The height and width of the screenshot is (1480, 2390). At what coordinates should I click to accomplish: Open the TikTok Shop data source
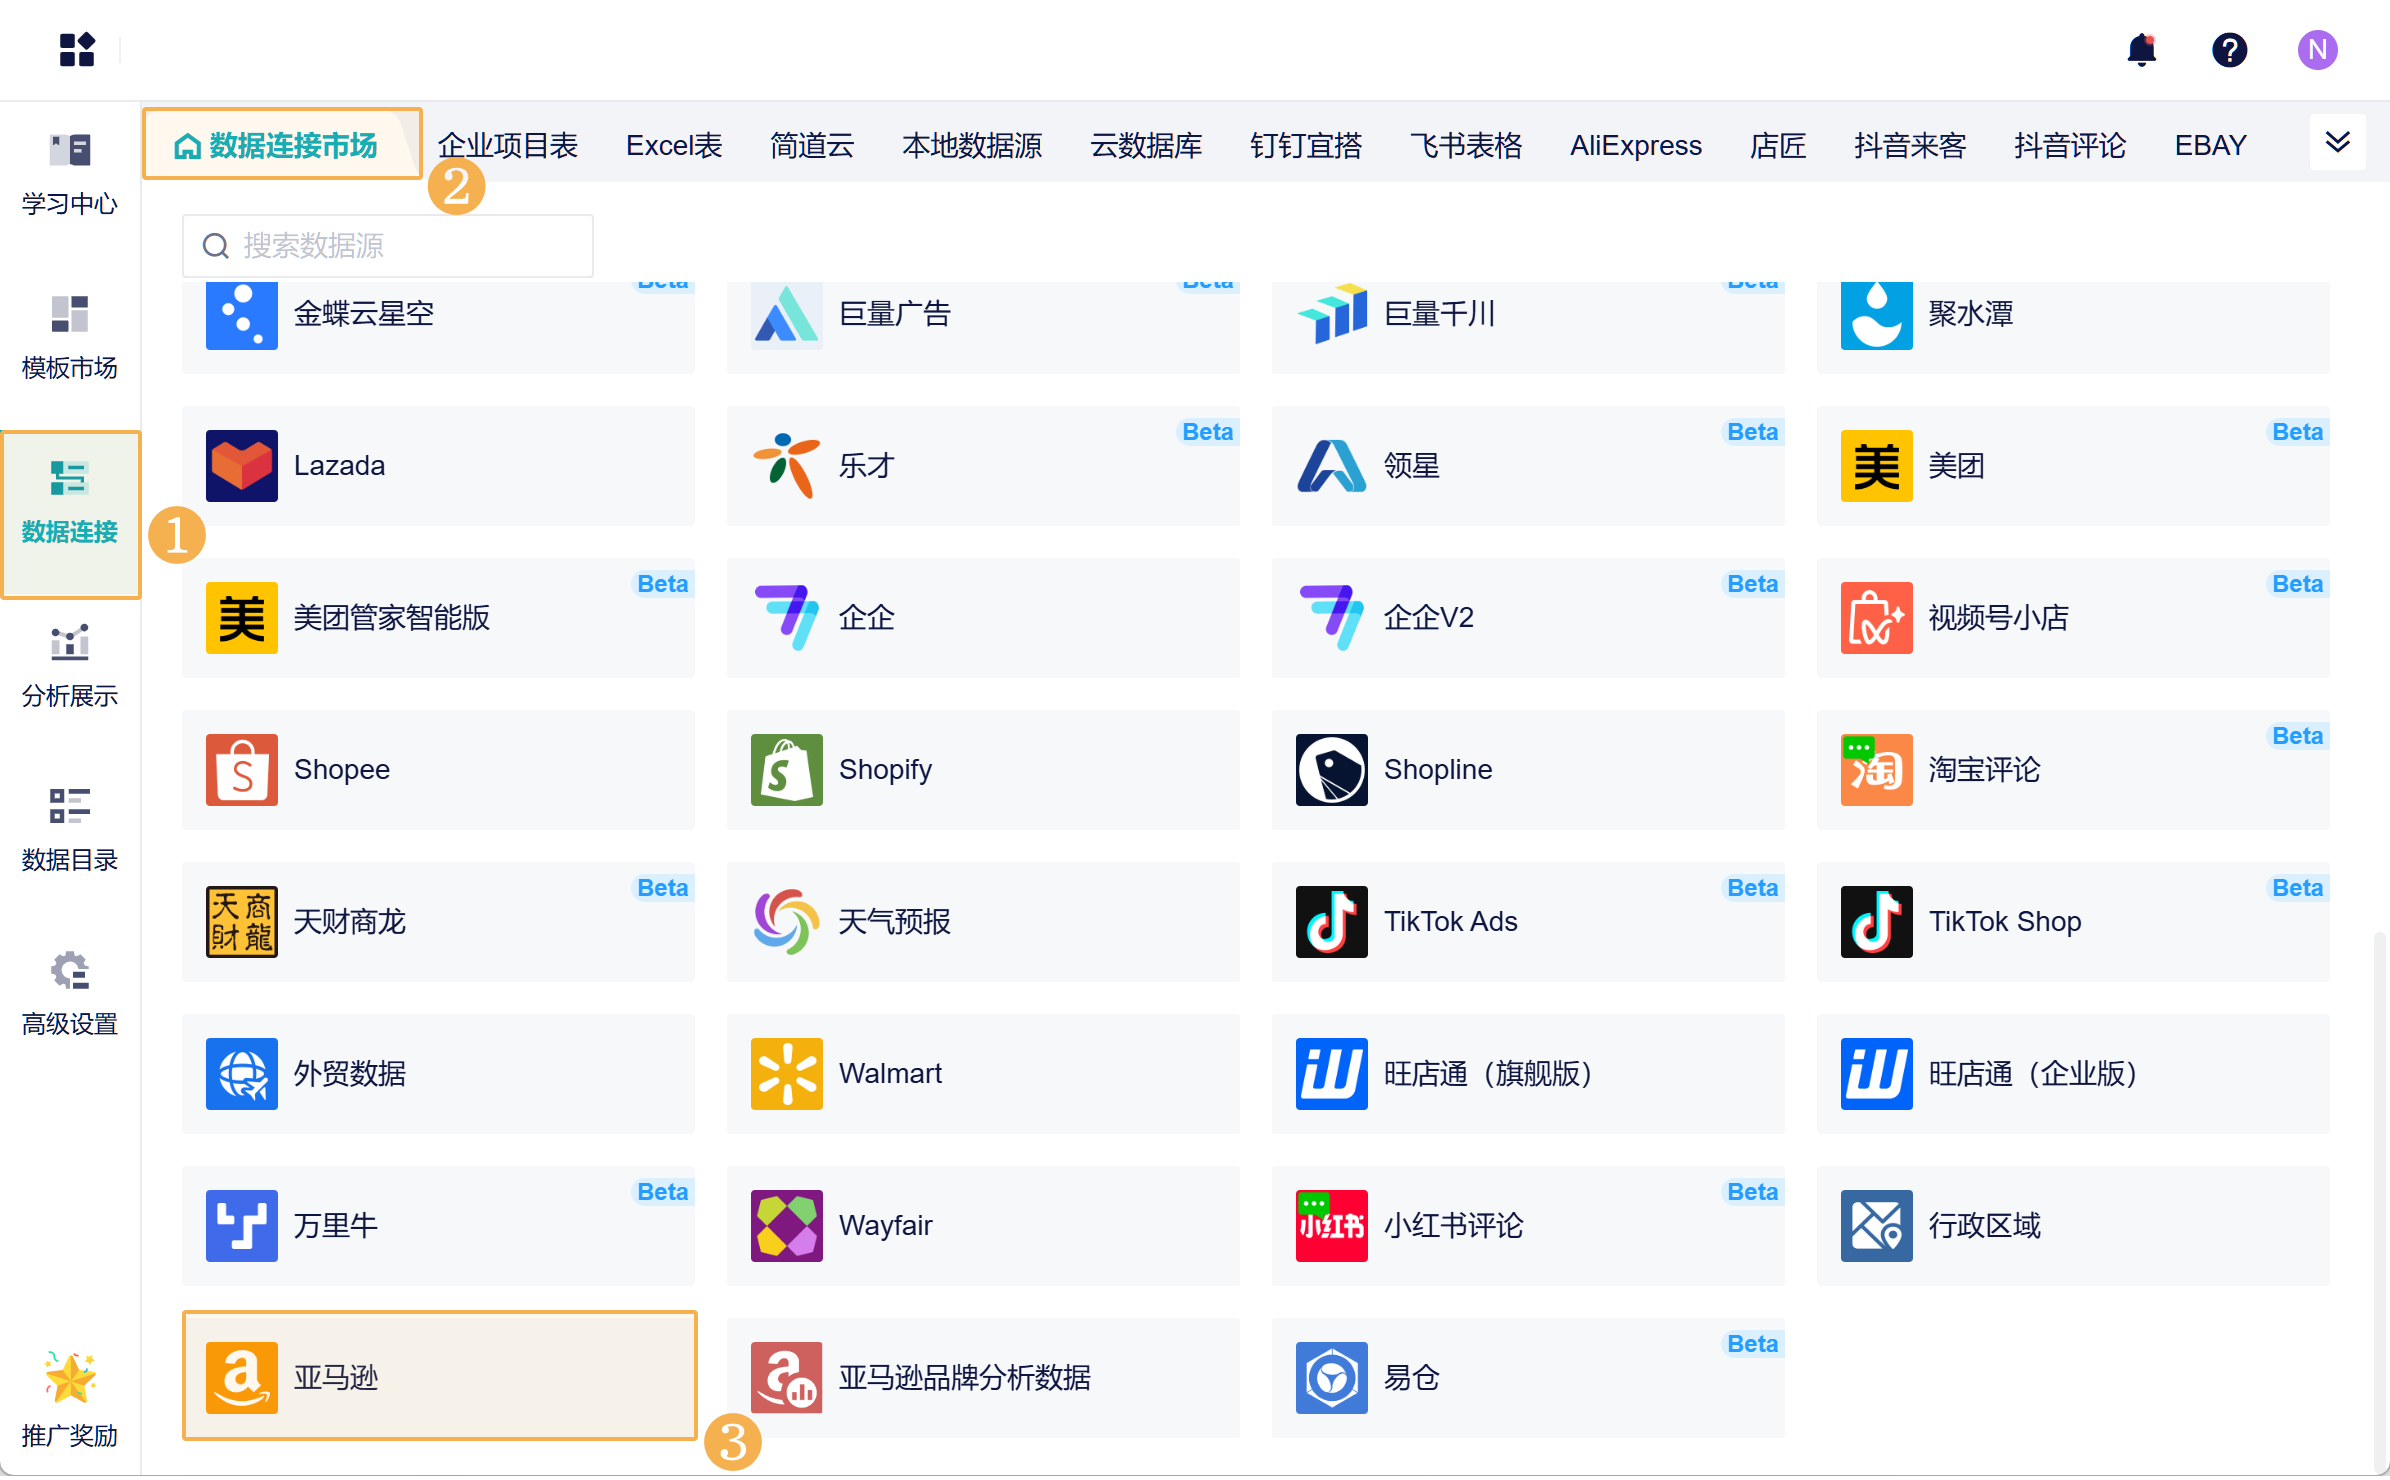(x=2073, y=922)
